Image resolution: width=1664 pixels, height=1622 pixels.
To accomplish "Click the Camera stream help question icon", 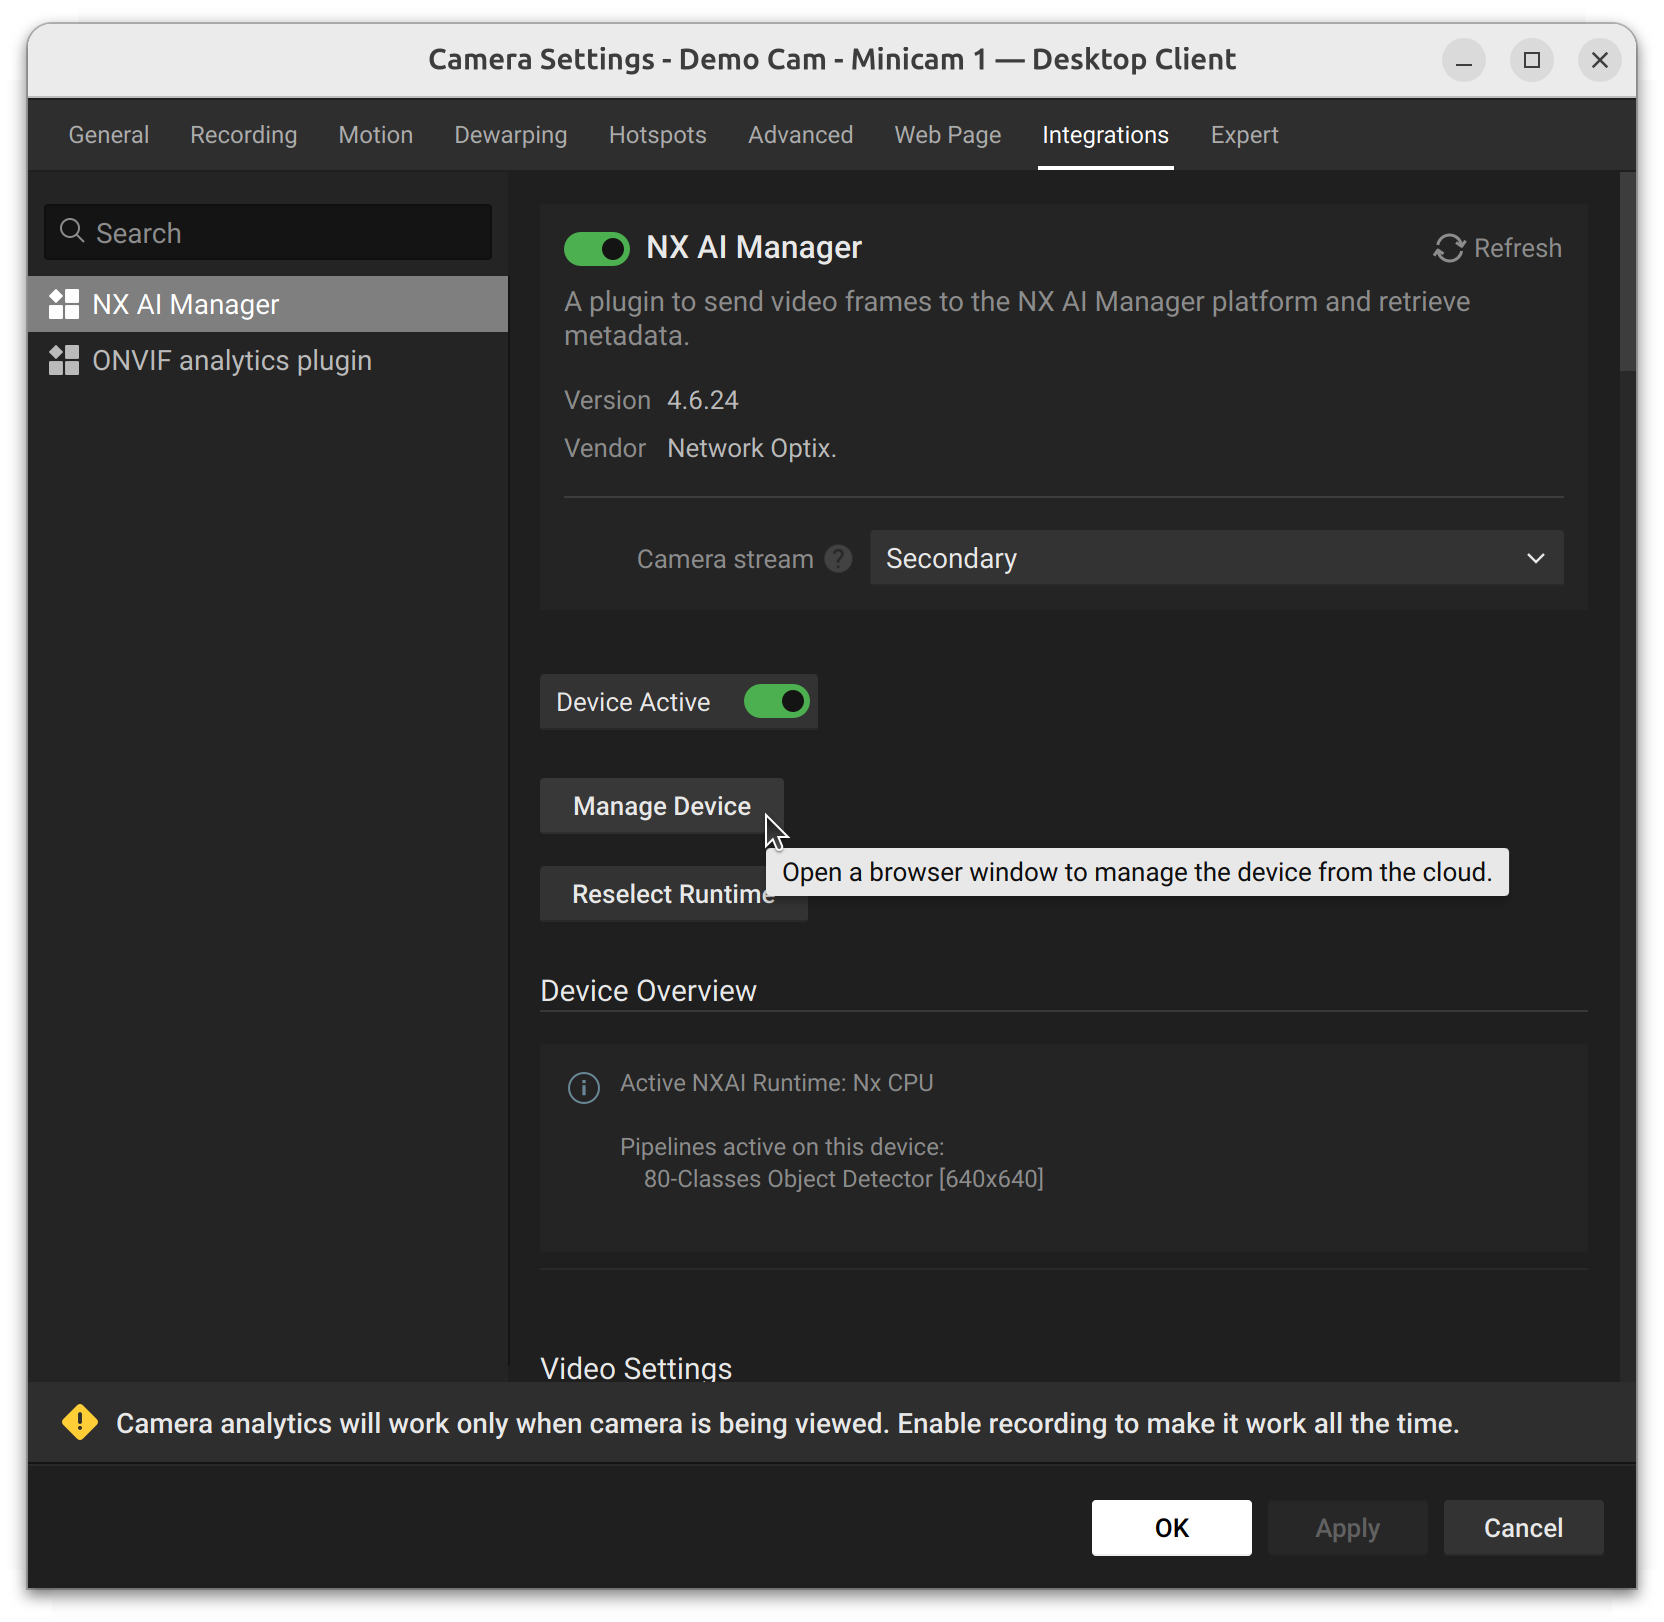I will (838, 559).
